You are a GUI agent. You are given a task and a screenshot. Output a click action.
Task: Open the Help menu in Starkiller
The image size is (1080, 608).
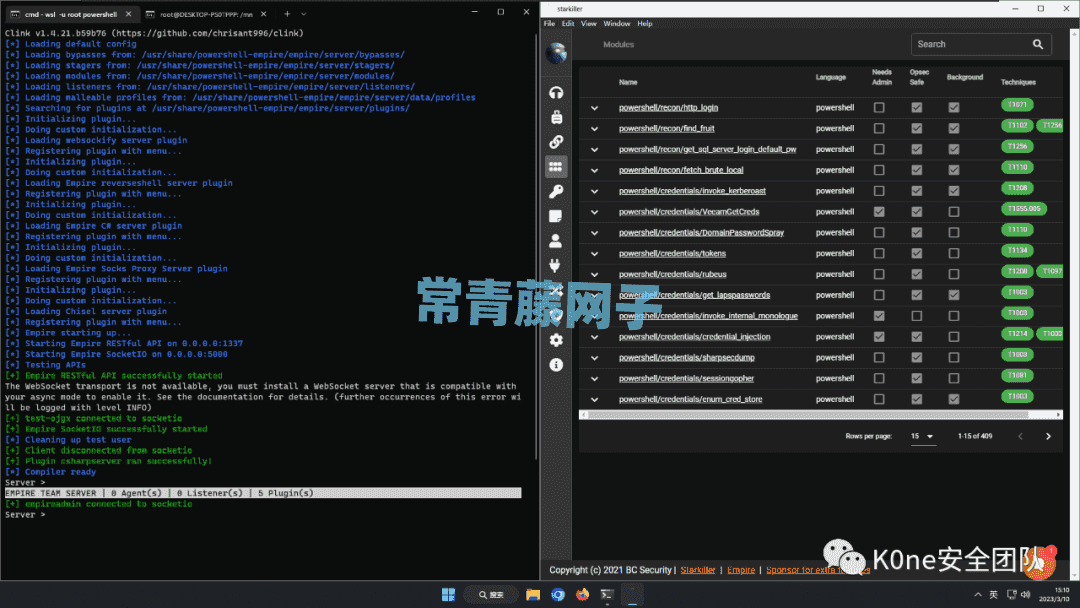645,23
